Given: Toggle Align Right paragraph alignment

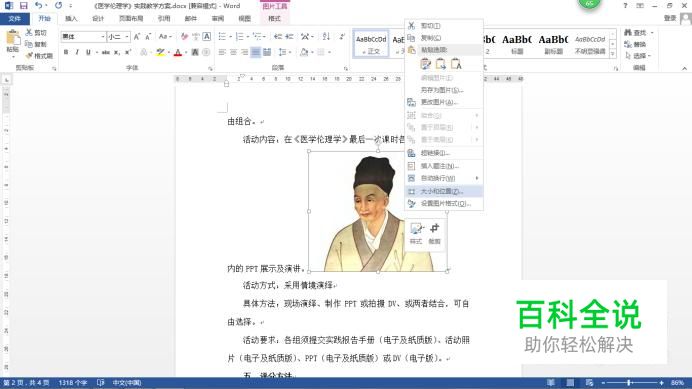Looking at the screenshot, I should (244, 53).
